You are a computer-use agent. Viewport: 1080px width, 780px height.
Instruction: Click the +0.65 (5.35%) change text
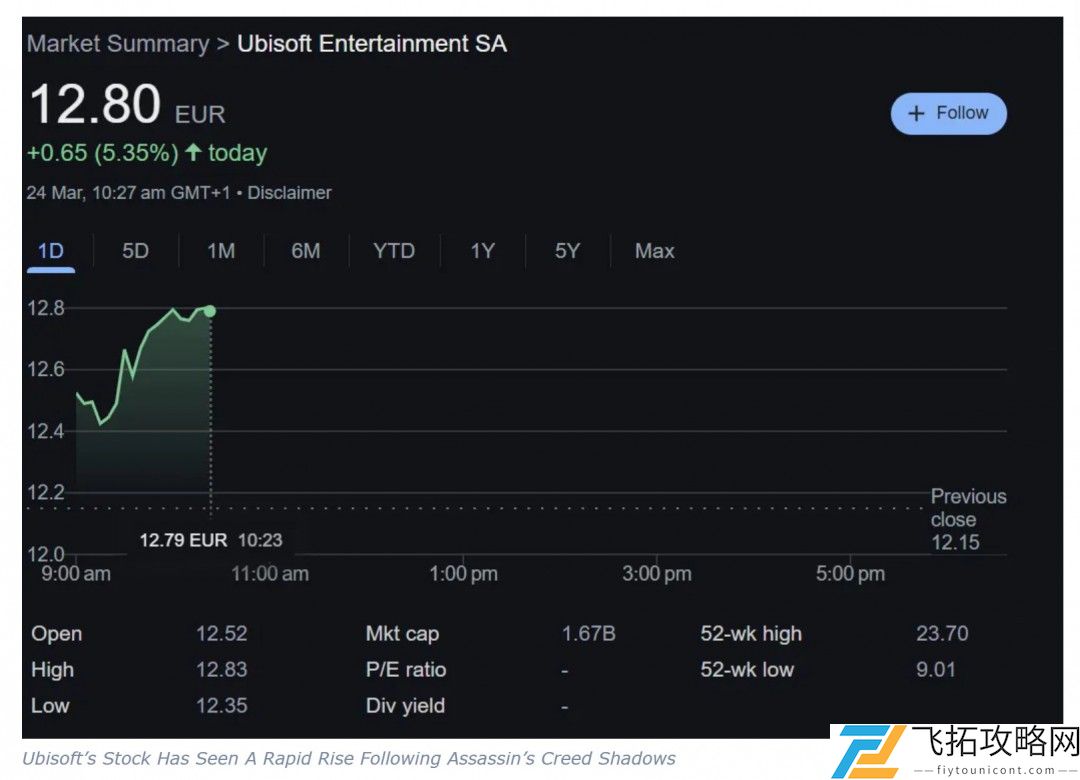click(103, 152)
